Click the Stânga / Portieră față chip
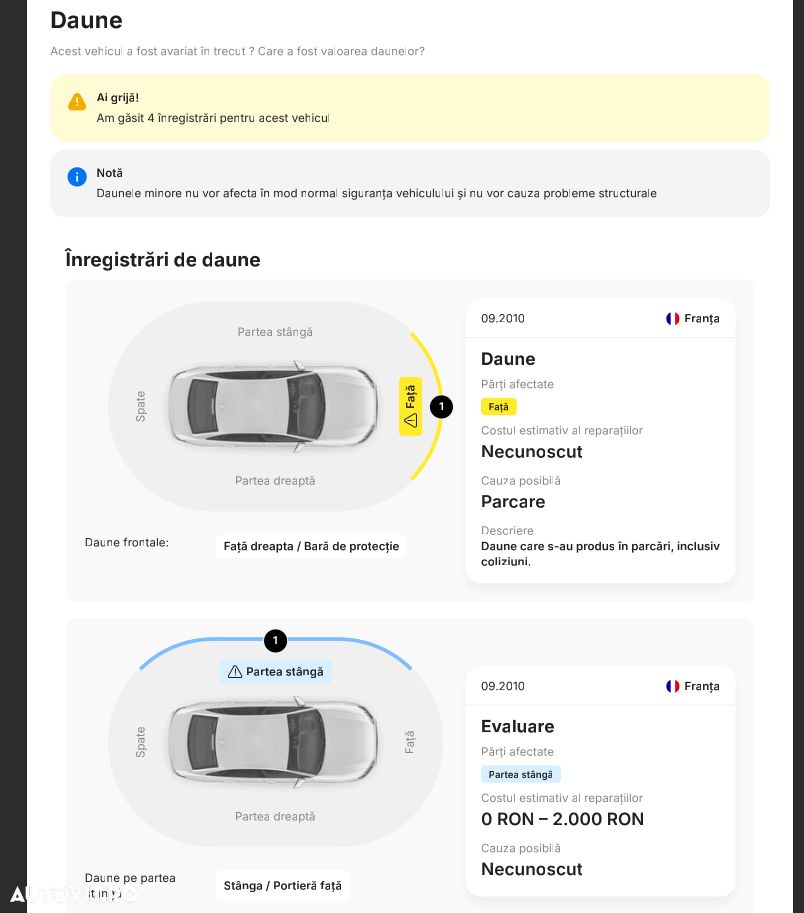The image size is (804, 913). [x=282, y=885]
